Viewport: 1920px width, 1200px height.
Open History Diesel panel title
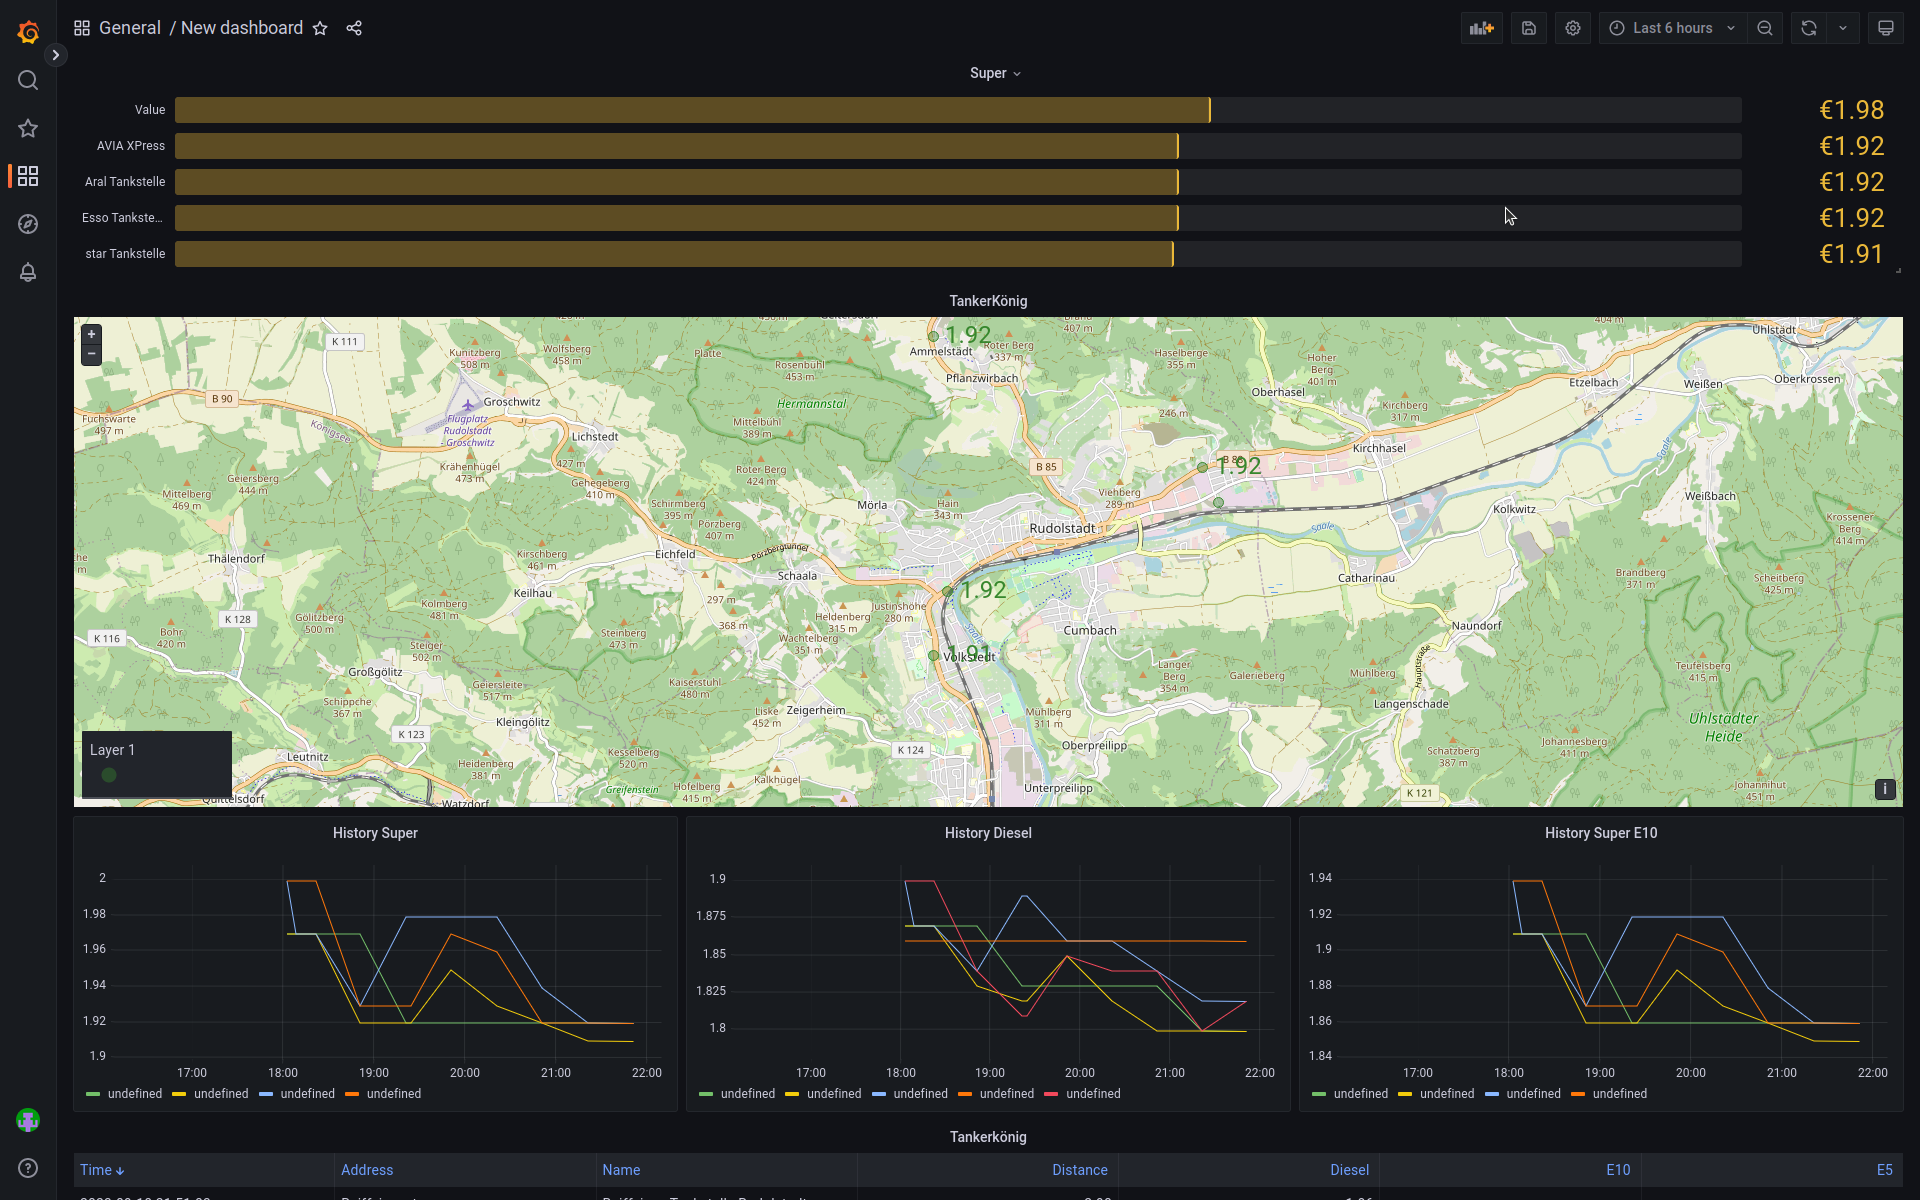point(988,833)
